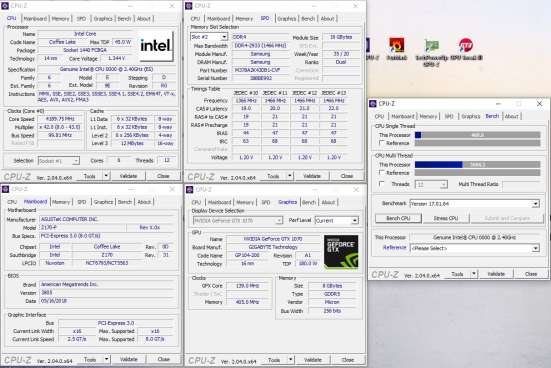Switch to Graphics tab in CPU window
Screen dimensions: 551x368
103,19
